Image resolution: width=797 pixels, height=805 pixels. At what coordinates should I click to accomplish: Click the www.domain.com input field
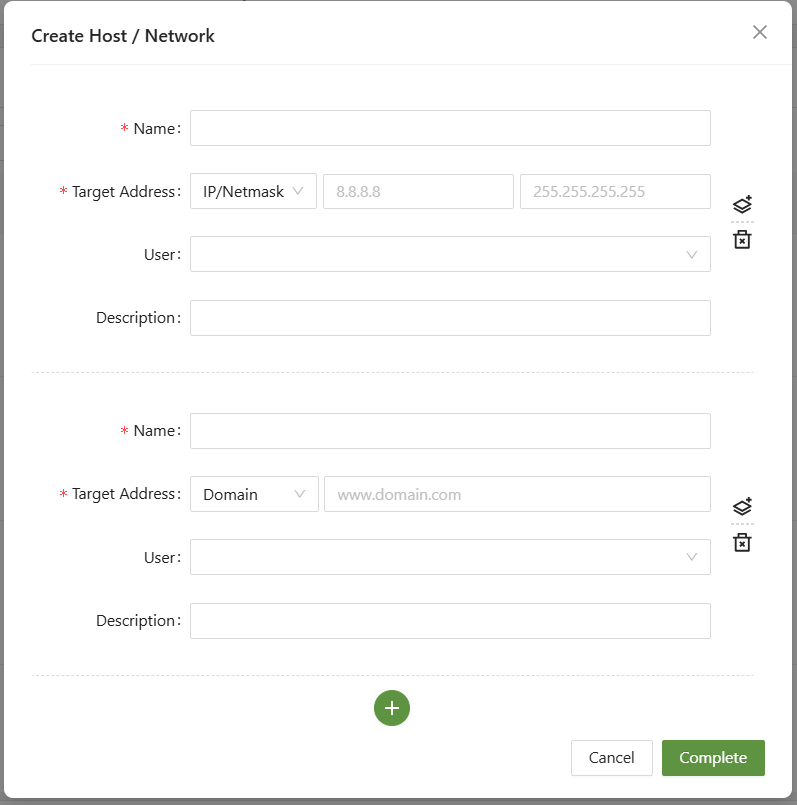[x=517, y=494]
